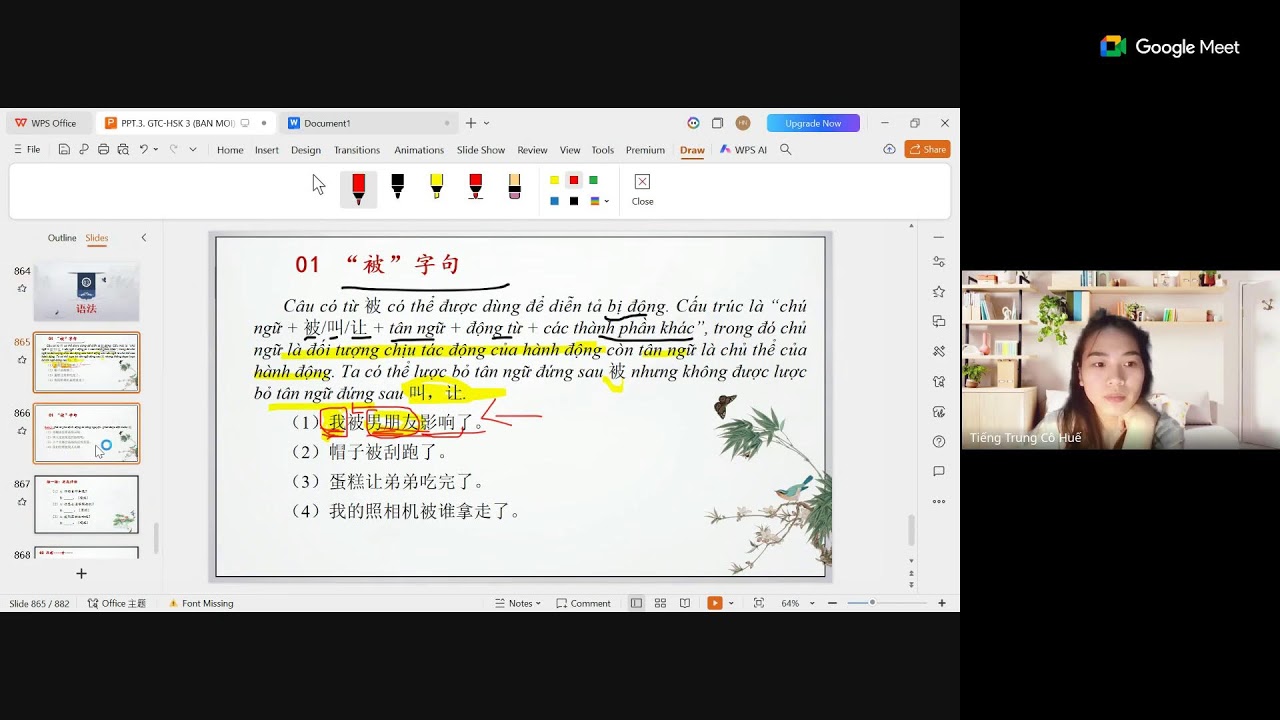This screenshot has width=1280, height=720.
Task: Switch to Reading view icon
Action: click(685, 603)
